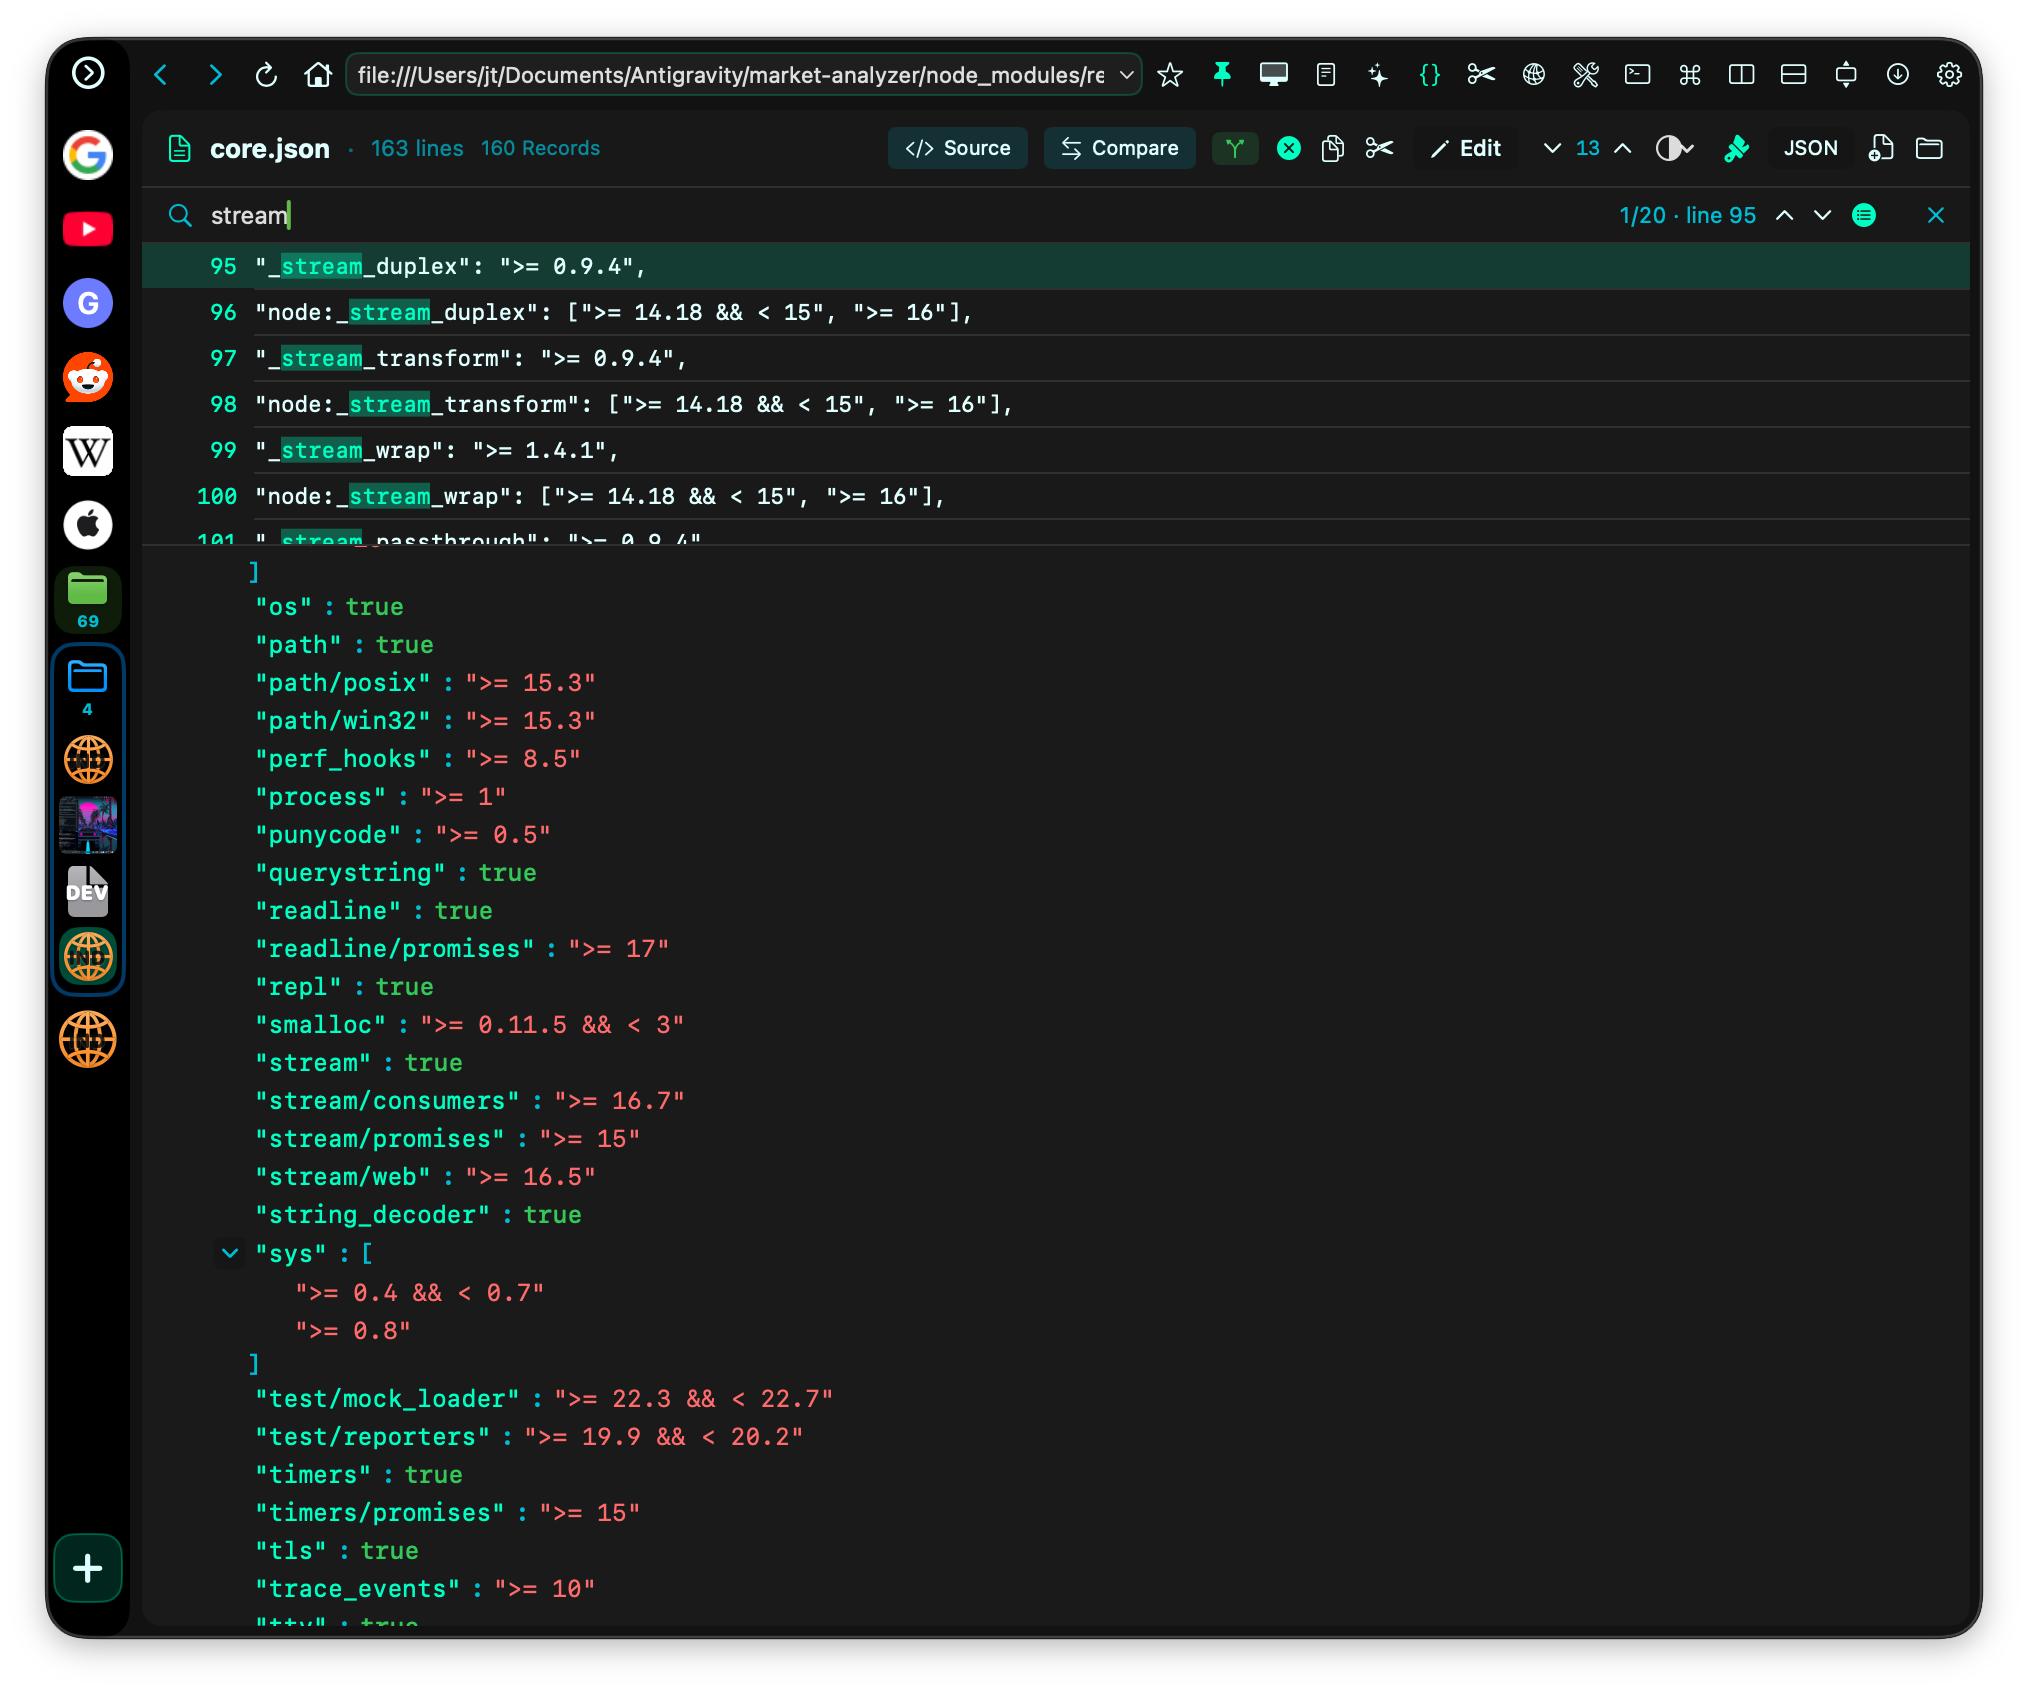The width and height of the screenshot is (2028, 1692).
Task: Unpin the tab via the pin icon
Action: pyautogui.click(x=1222, y=74)
